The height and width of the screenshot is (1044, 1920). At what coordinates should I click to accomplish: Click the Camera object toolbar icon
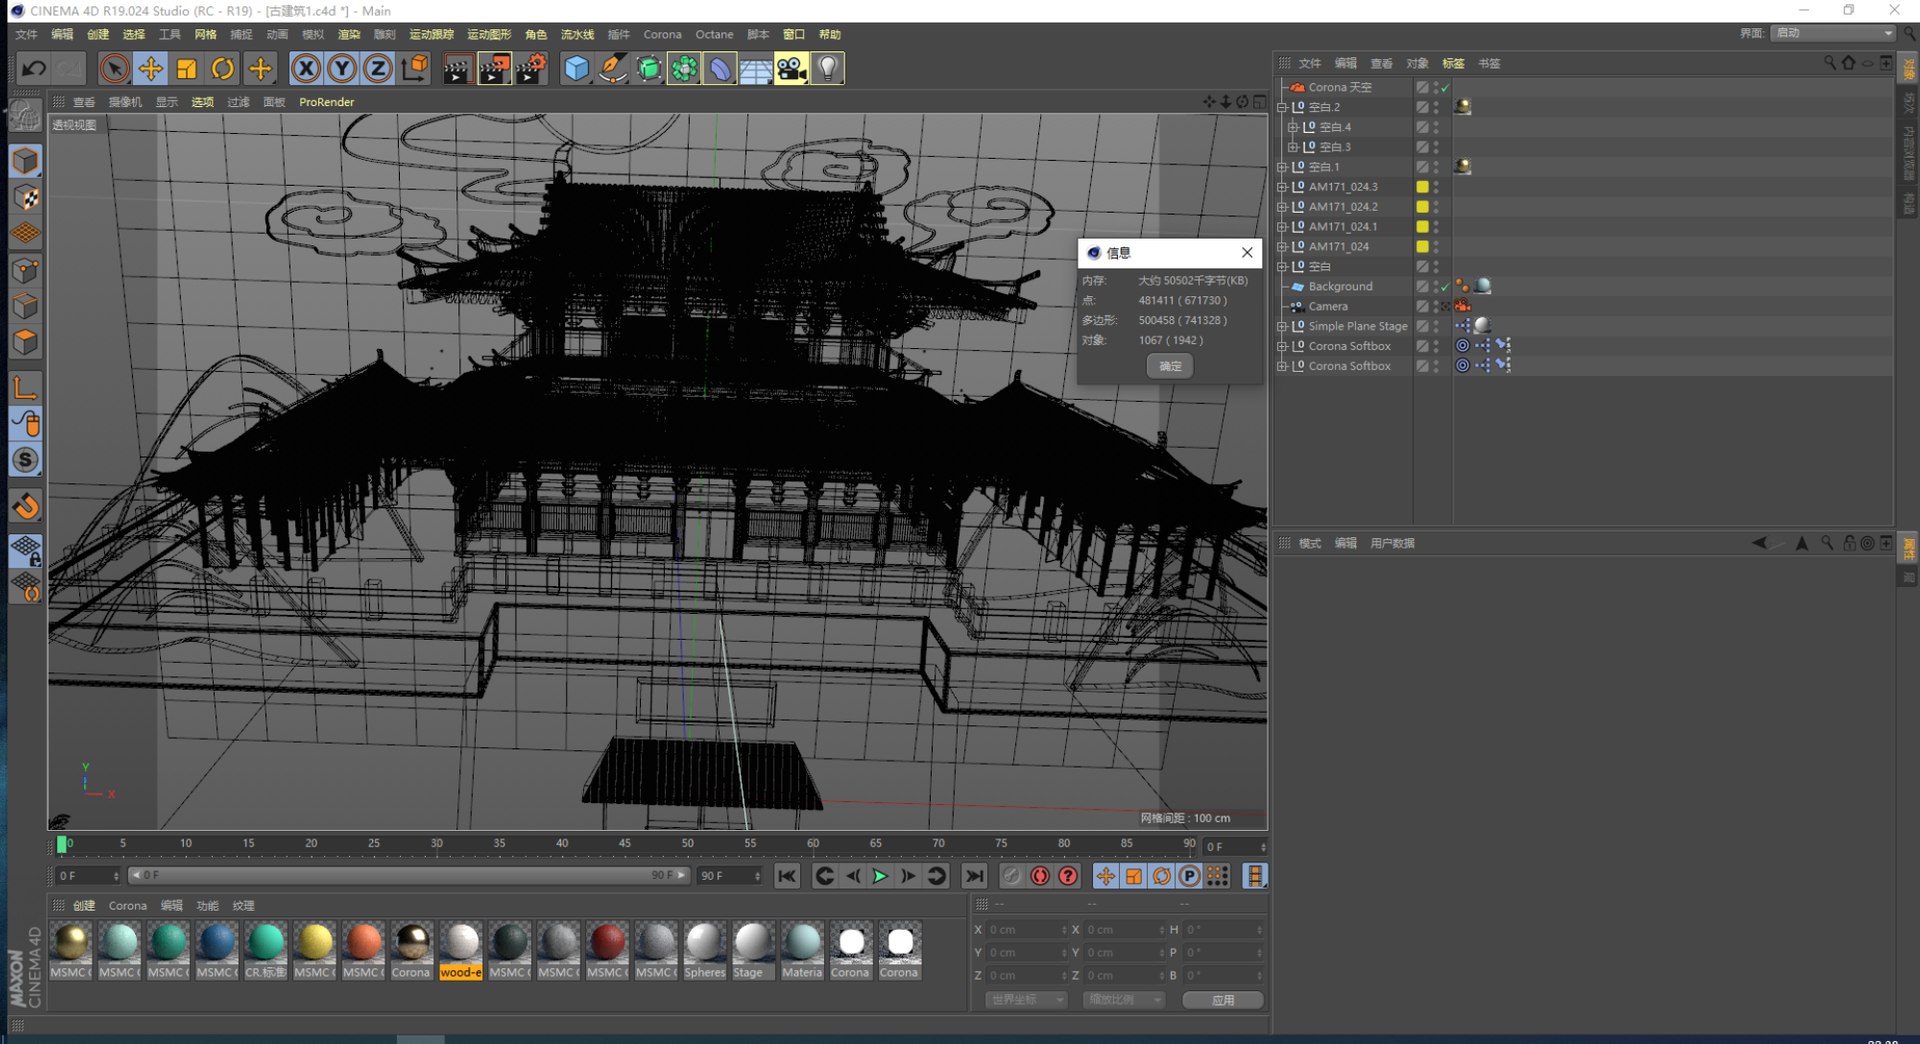791,69
